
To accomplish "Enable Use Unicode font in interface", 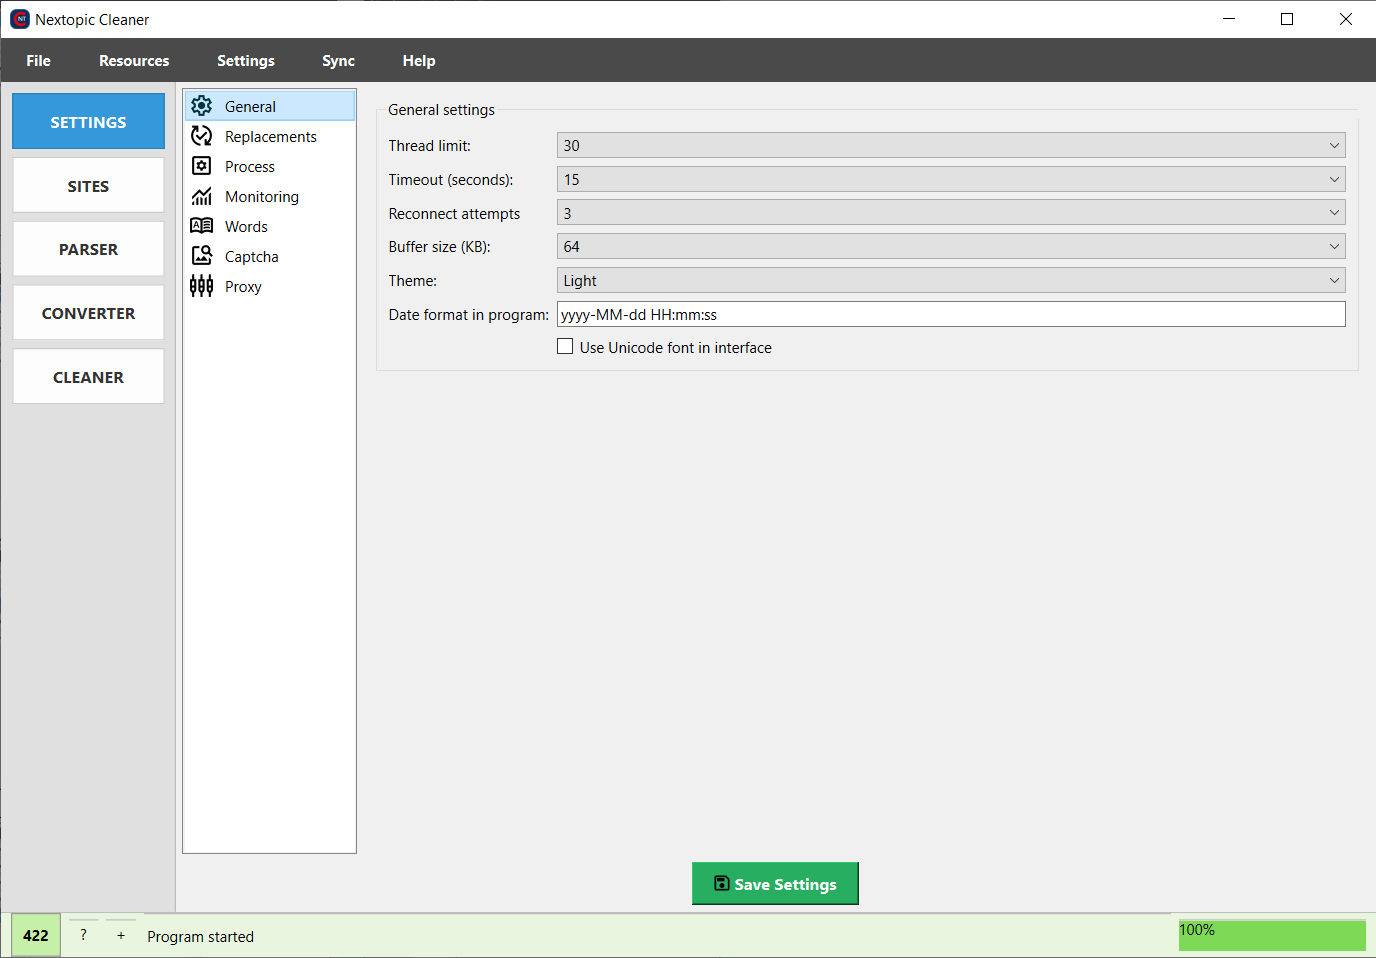I will point(566,347).
